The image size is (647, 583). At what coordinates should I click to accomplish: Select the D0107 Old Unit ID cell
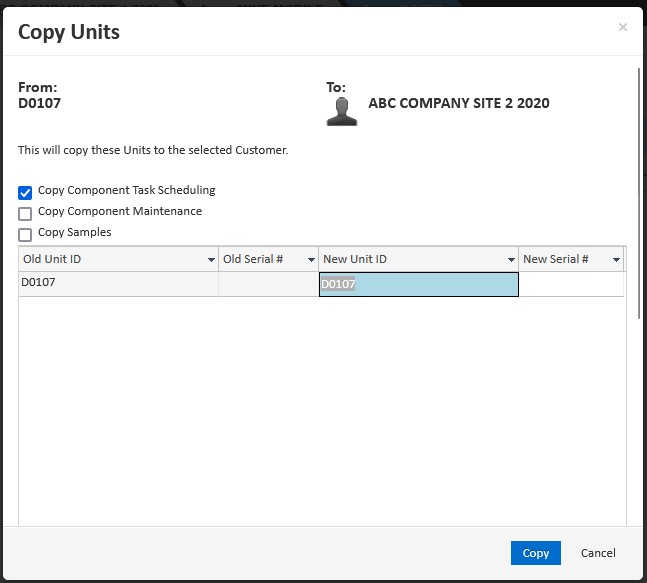click(x=118, y=284)
